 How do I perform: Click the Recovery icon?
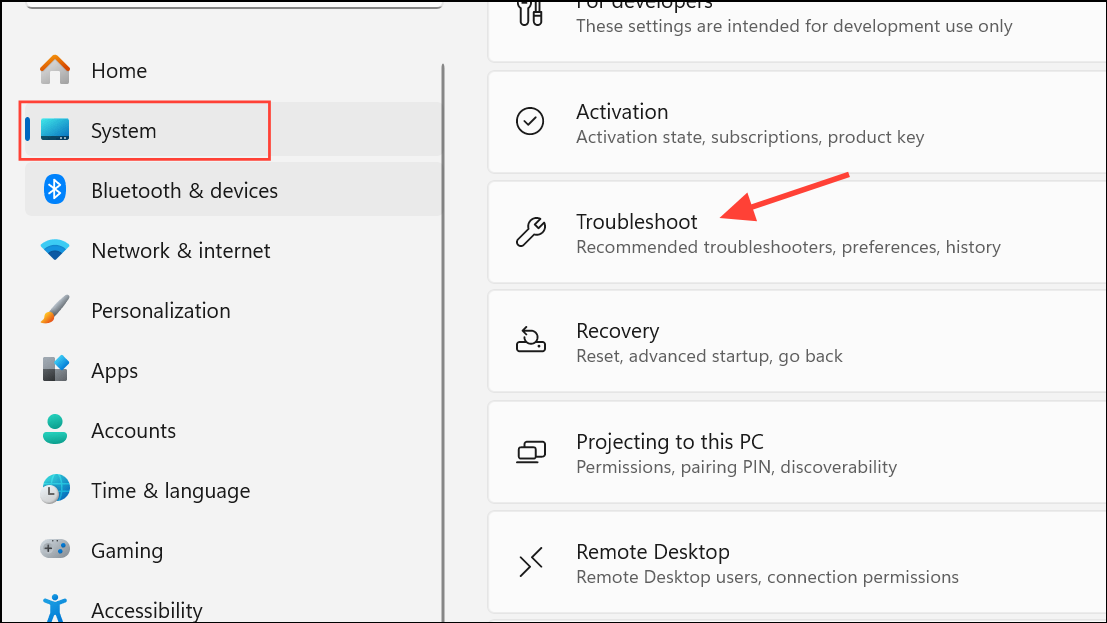[530, 341]
